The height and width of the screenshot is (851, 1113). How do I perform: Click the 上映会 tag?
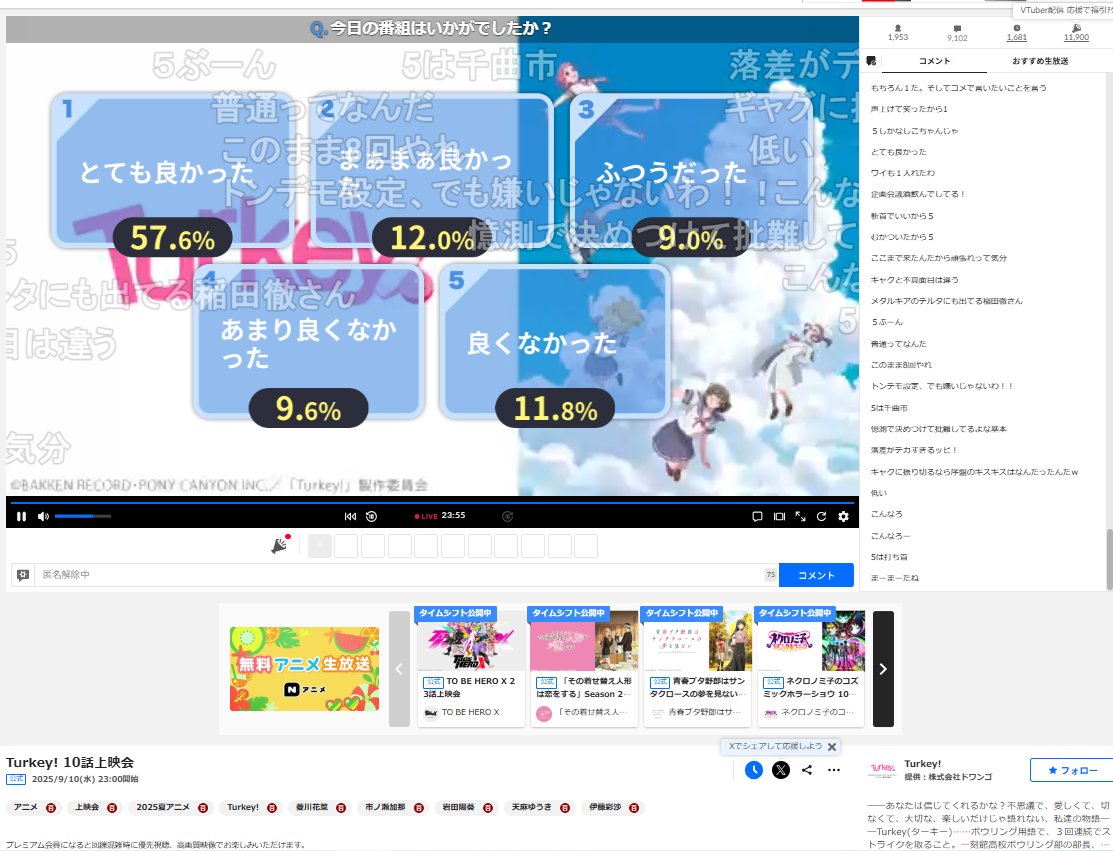[x=87, y=808]
